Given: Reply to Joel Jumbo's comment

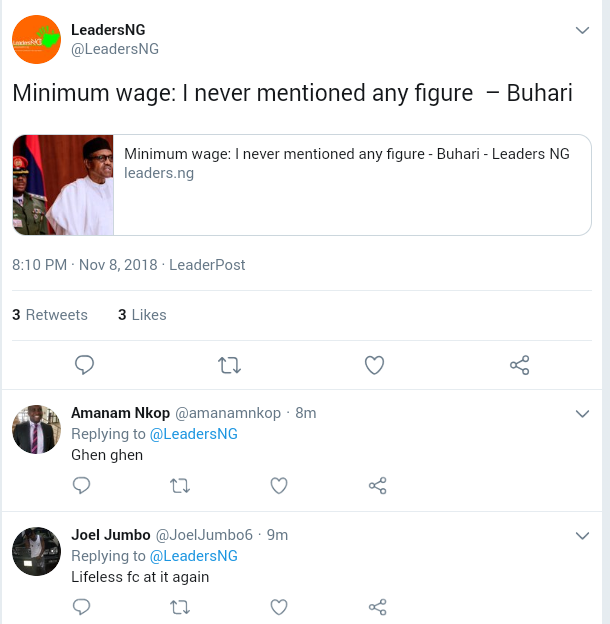Looking at the screenshot, I should tap(82, 607).
